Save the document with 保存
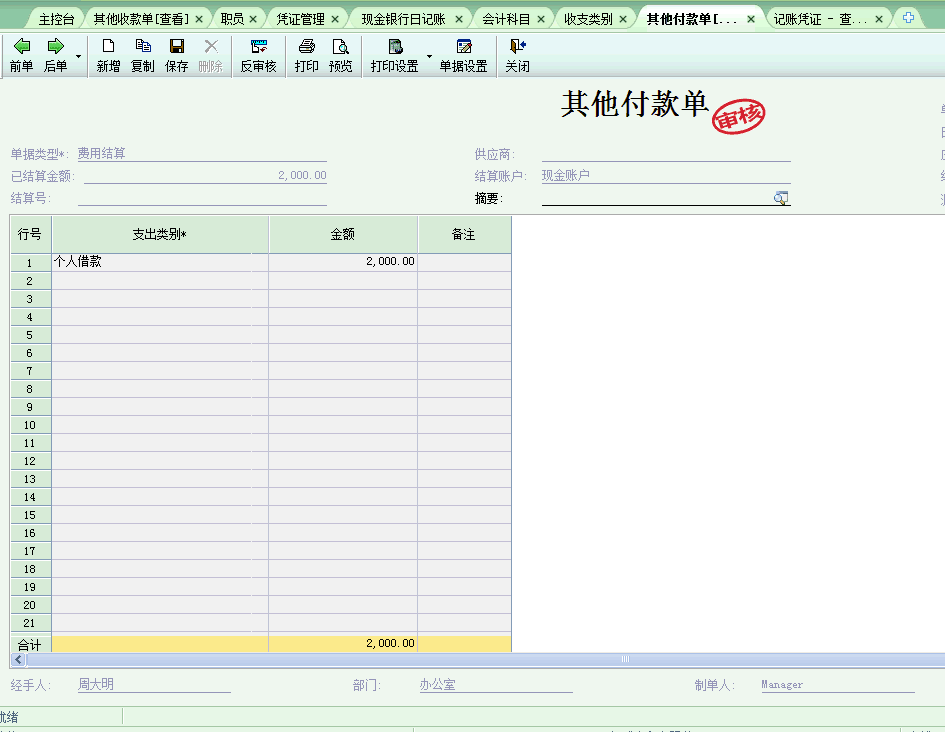Screen dimensions: 945x732 click(177, 55)
